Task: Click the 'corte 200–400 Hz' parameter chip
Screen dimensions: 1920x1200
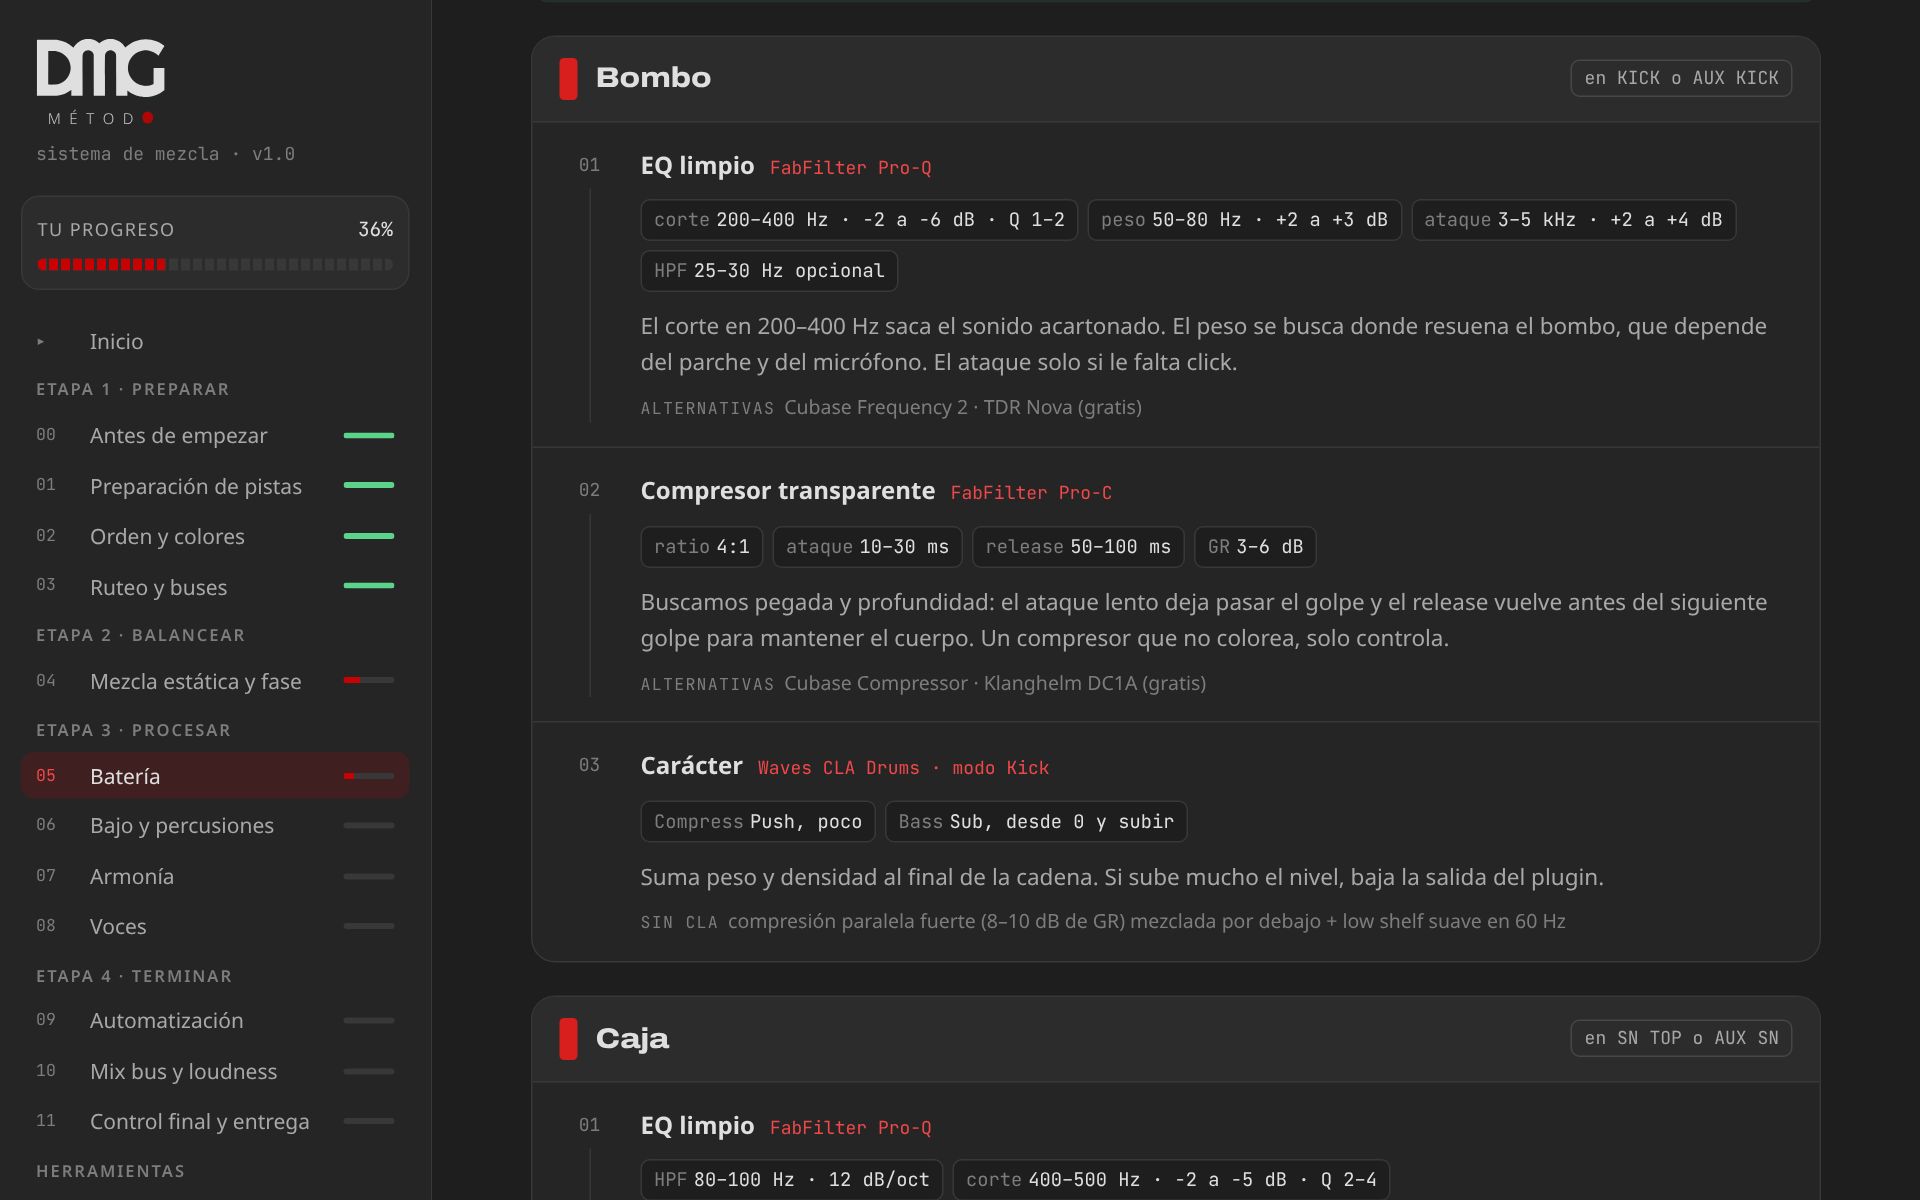Action: tap(859, 220)
